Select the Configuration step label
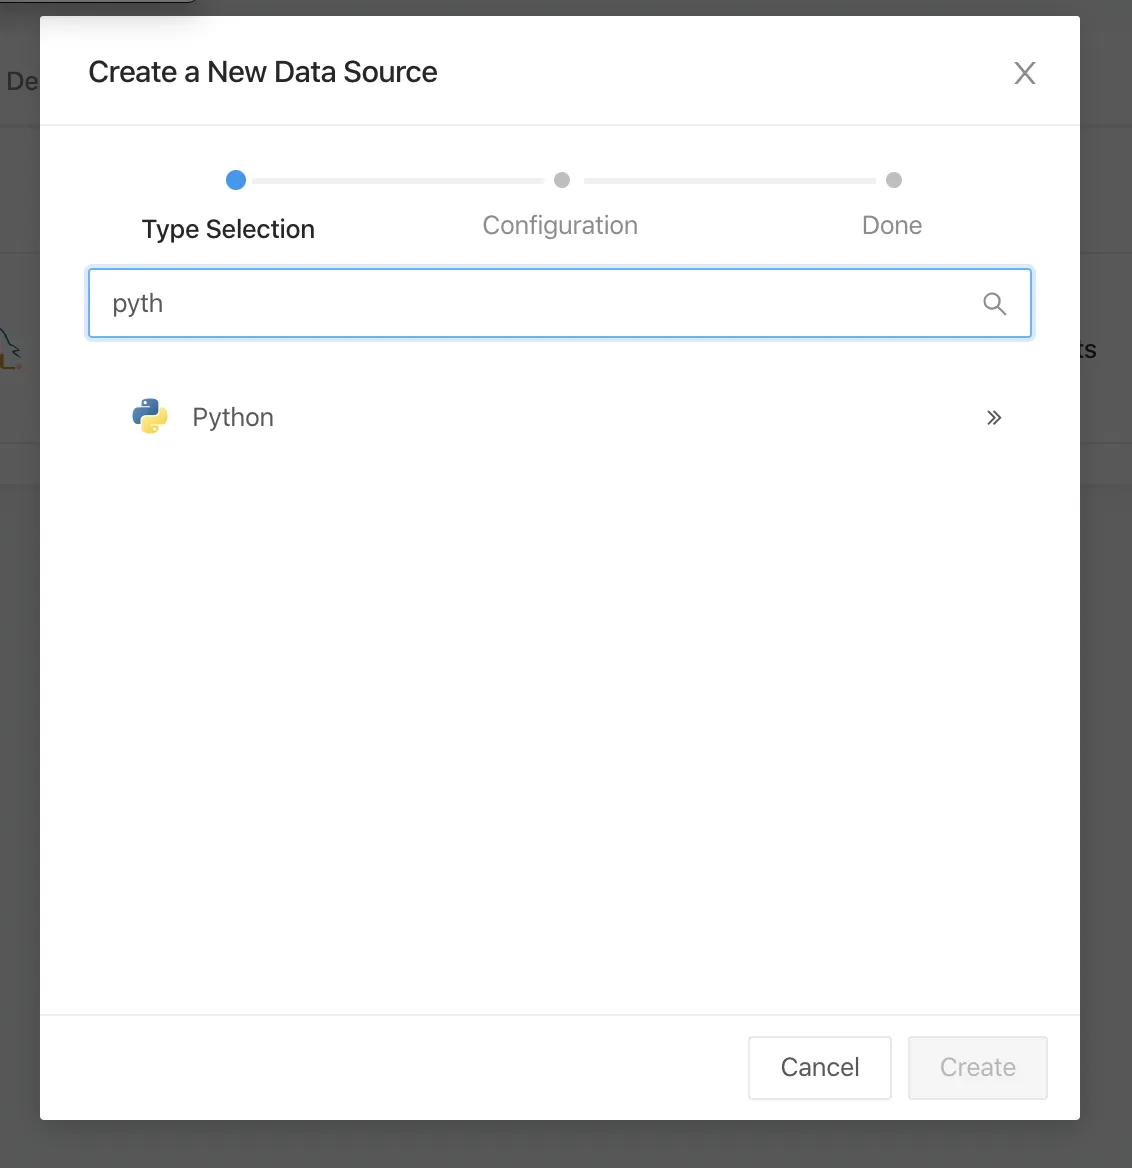 pos(560,226)
